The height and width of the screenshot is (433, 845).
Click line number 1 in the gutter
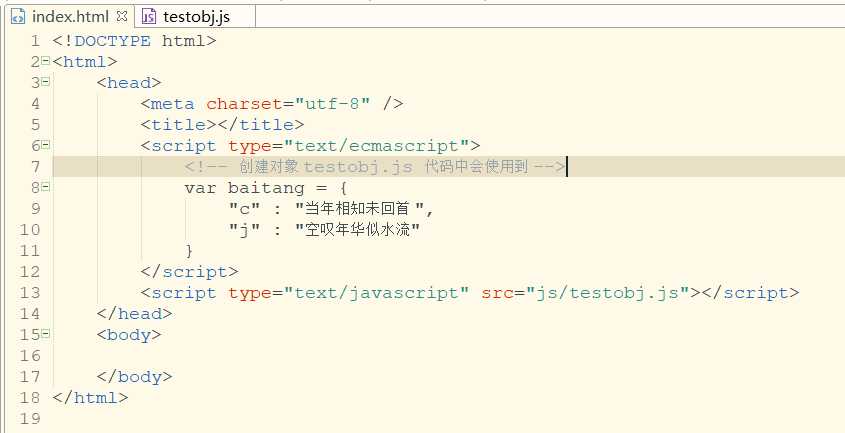coord(35,41)
